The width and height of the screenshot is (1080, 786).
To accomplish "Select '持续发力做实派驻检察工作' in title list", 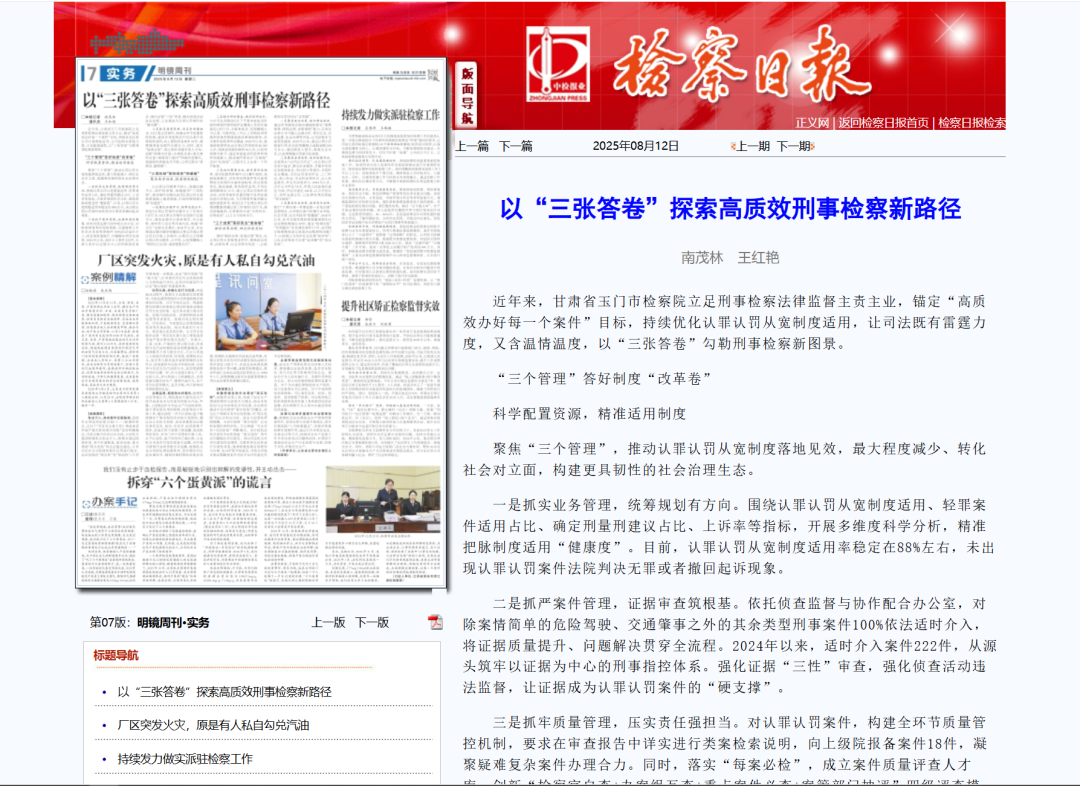I will pyautogui.click(x=185, y=759).
